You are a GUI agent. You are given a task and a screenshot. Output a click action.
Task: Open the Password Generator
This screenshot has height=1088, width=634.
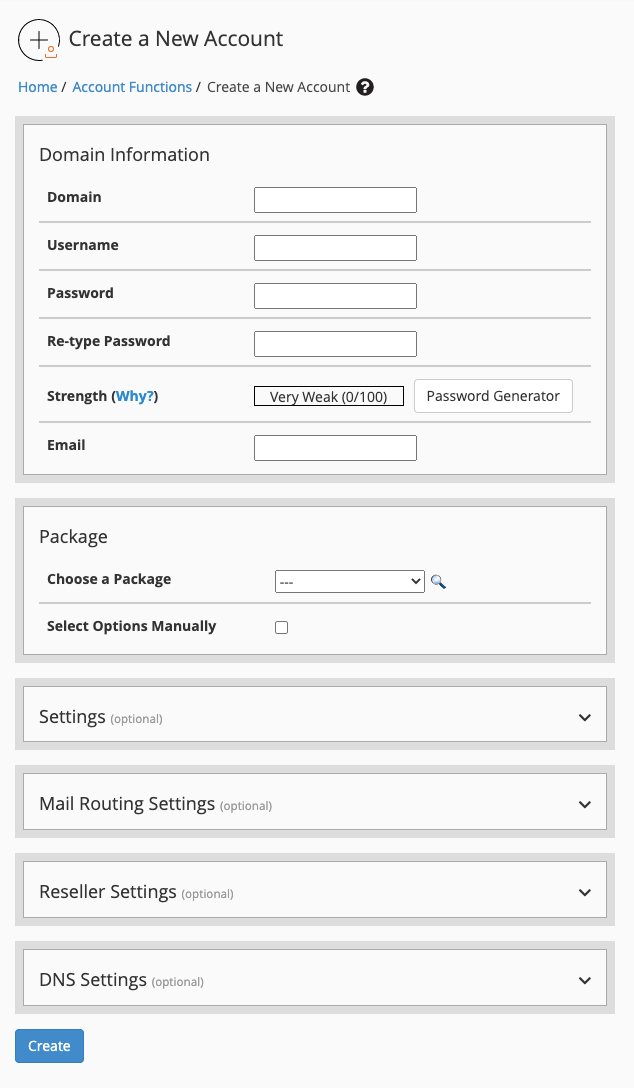(x=493, y=396)
